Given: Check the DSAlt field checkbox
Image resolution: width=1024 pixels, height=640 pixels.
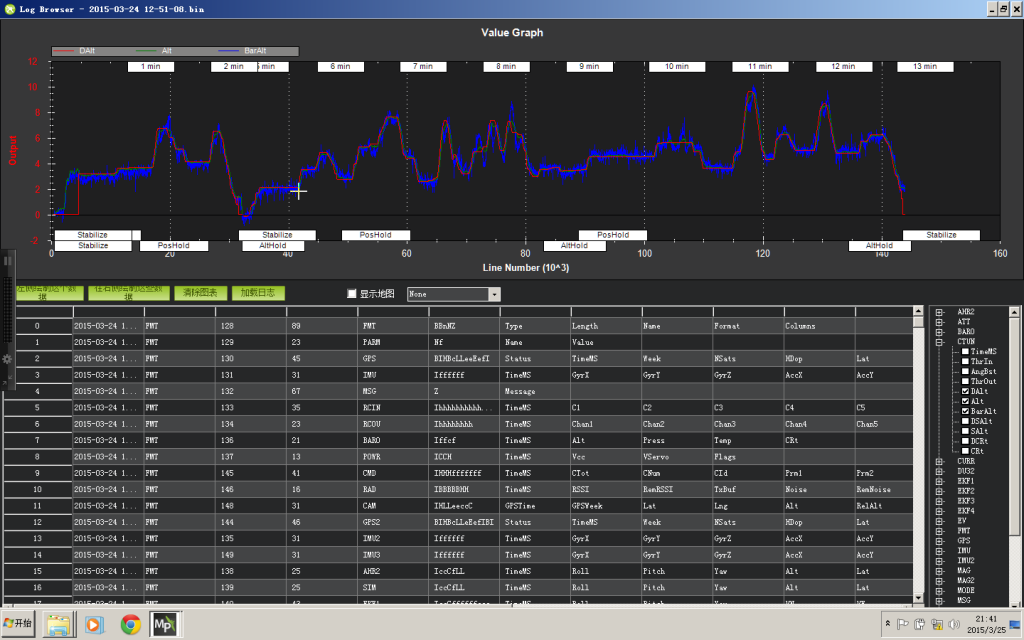Looking at the screenshot, I should point(965,421).
